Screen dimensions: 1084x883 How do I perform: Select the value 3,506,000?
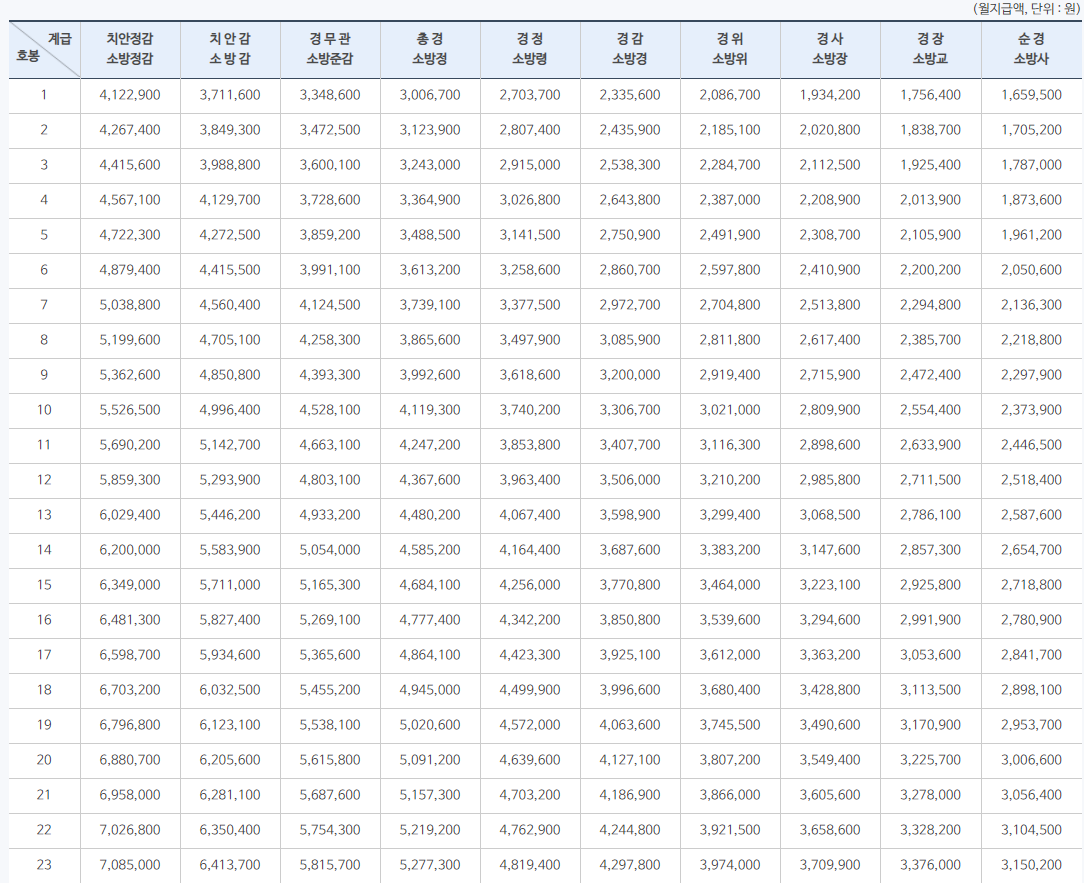click(630, 480)
